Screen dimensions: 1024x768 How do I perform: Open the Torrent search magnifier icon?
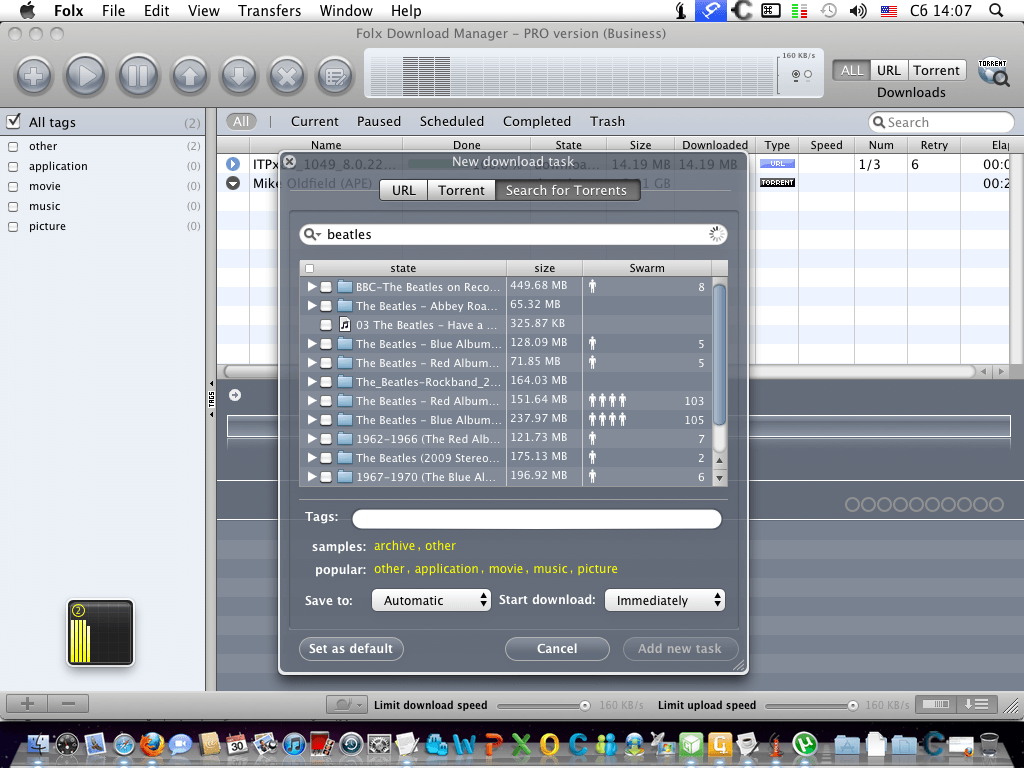tap(993, 72)
